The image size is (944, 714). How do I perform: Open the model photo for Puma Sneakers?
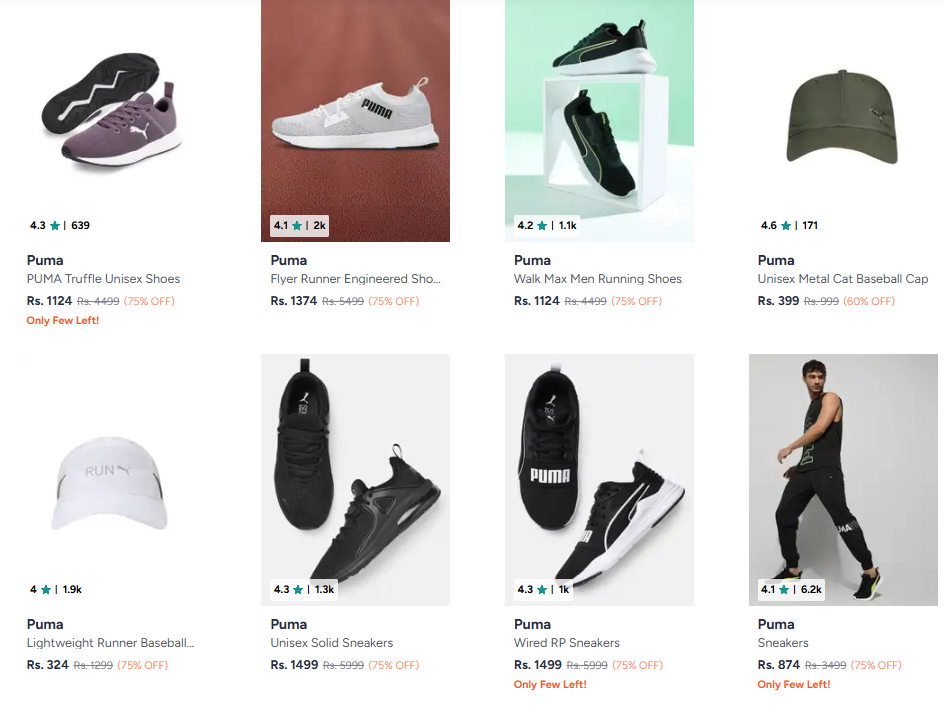click(x=843, y=470)
